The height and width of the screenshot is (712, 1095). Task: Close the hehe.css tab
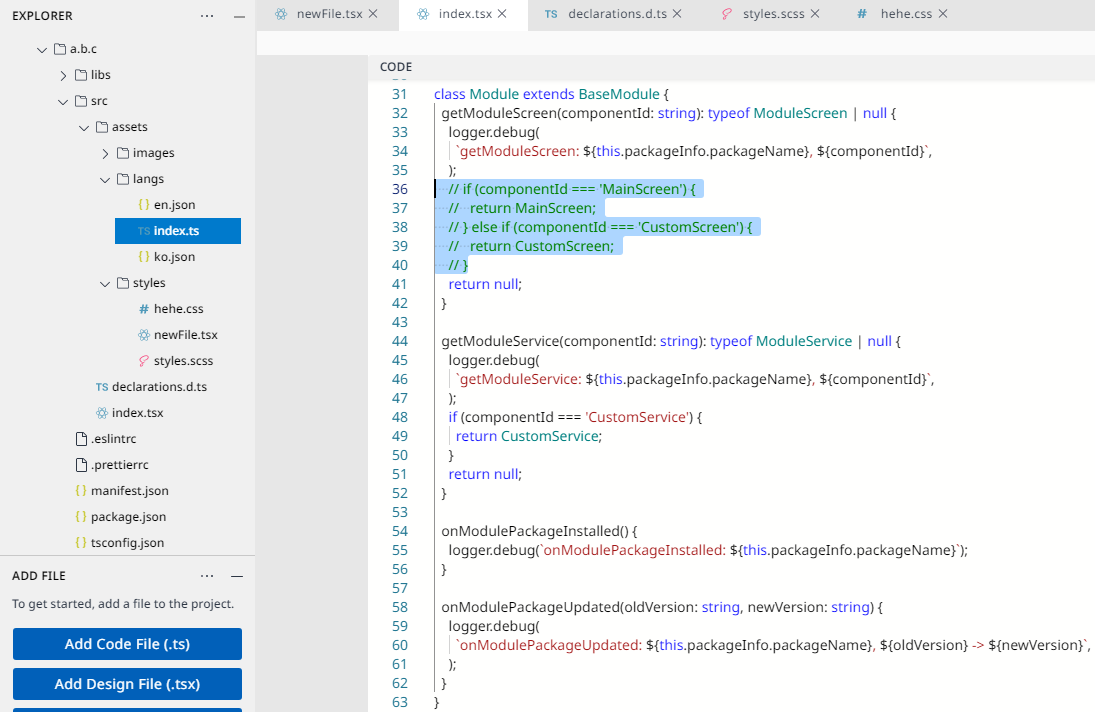[x=943, y=14]
